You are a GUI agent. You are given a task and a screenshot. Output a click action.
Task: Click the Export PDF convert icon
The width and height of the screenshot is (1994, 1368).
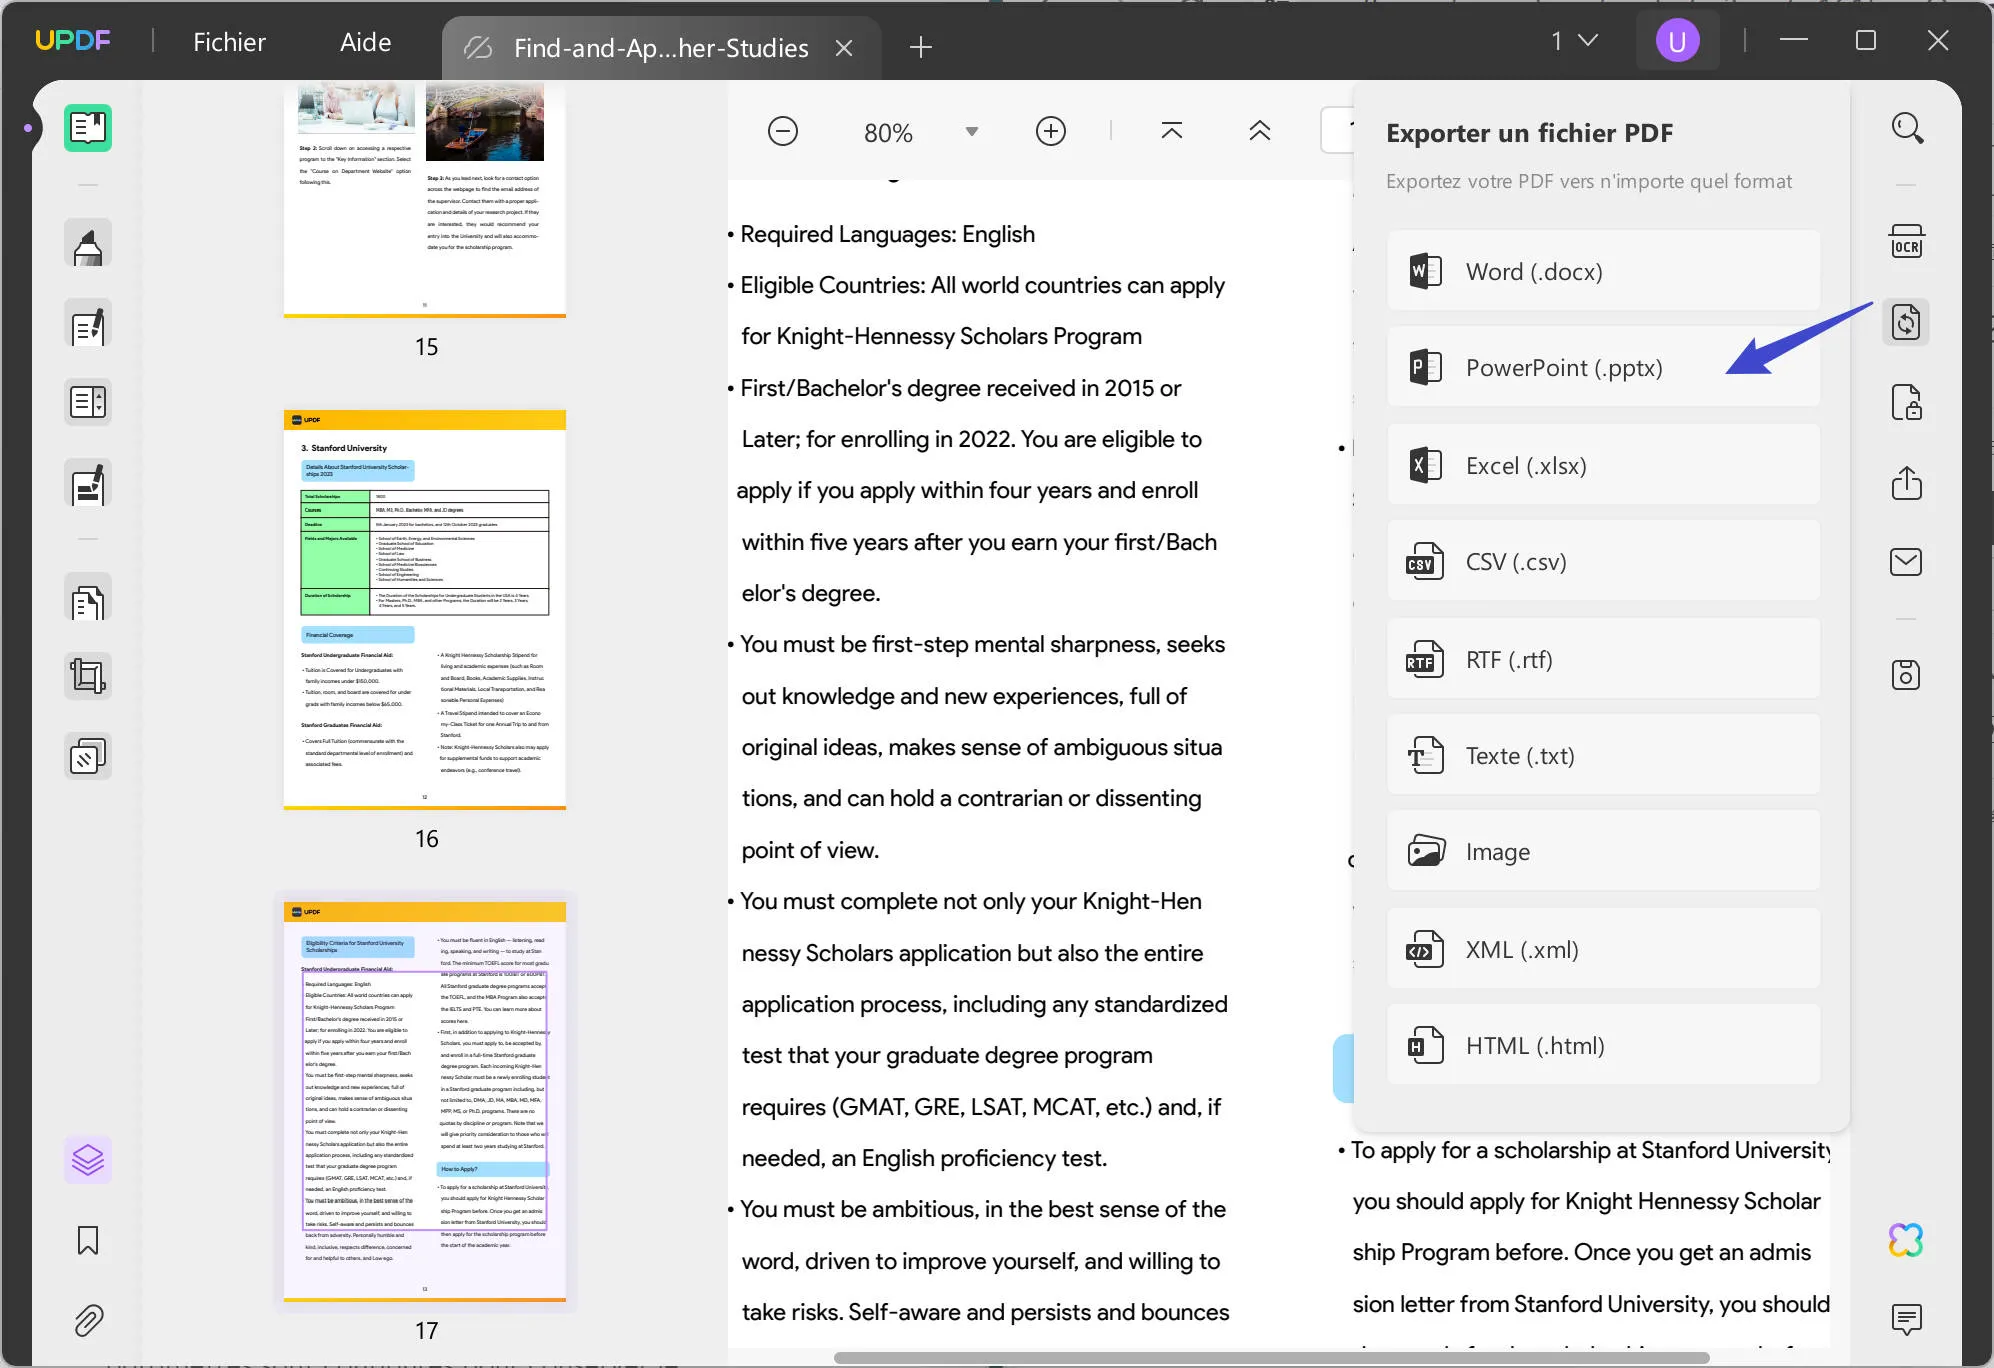click(x=1906, y=322)
